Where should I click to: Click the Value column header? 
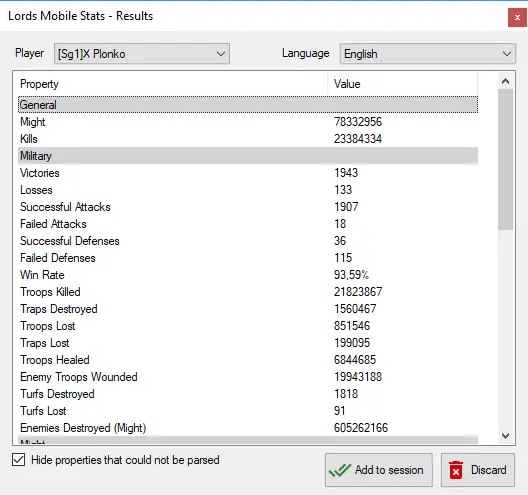click(x=403, y=84)
